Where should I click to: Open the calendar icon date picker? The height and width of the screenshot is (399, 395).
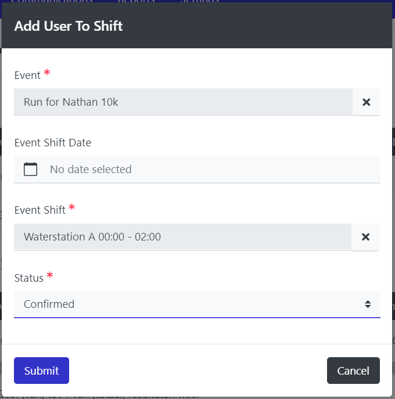point(30,169)
